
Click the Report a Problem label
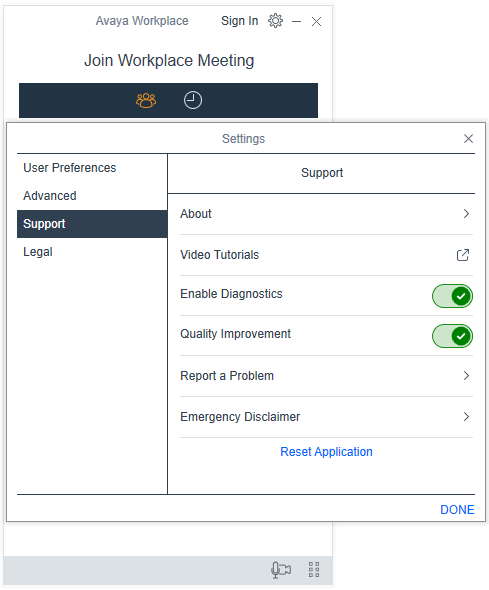(227, 376)
